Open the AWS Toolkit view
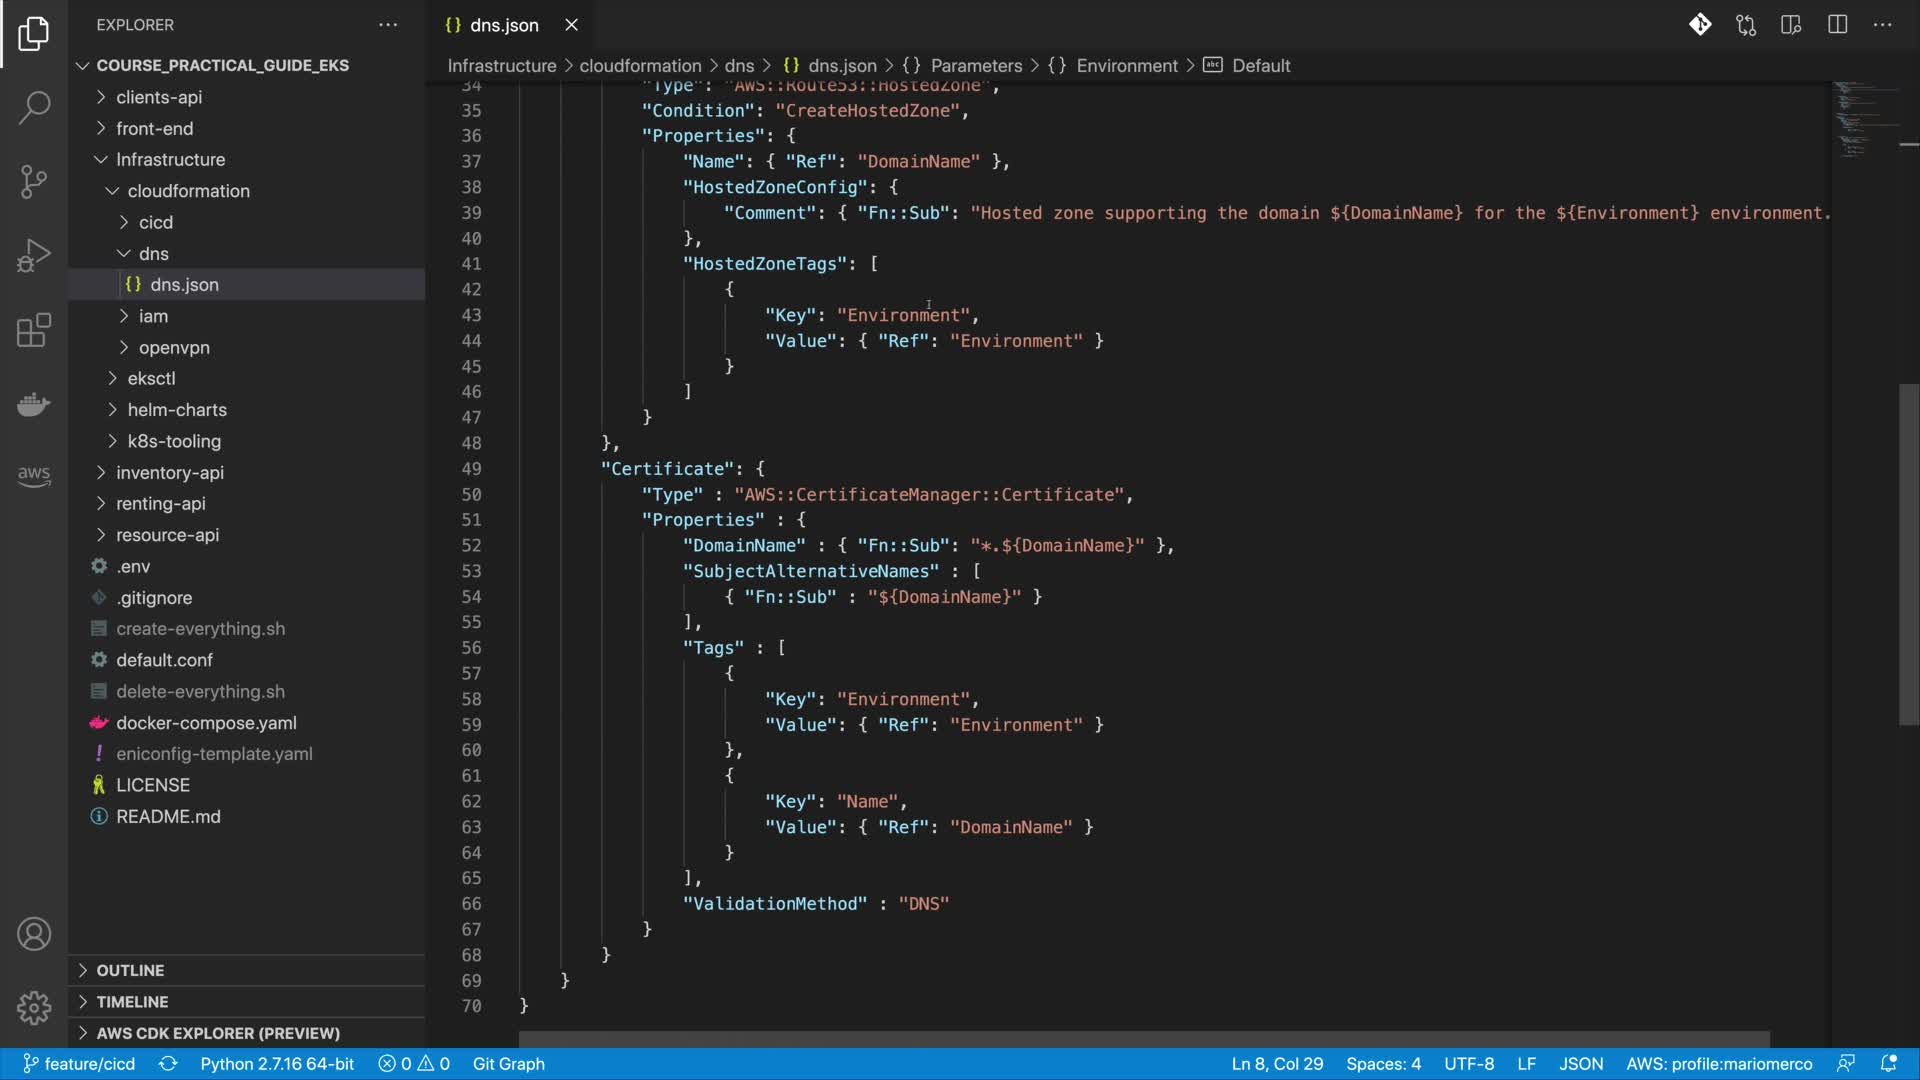The width and height of the screenshot is (1920, 1080). coord(34,475)
